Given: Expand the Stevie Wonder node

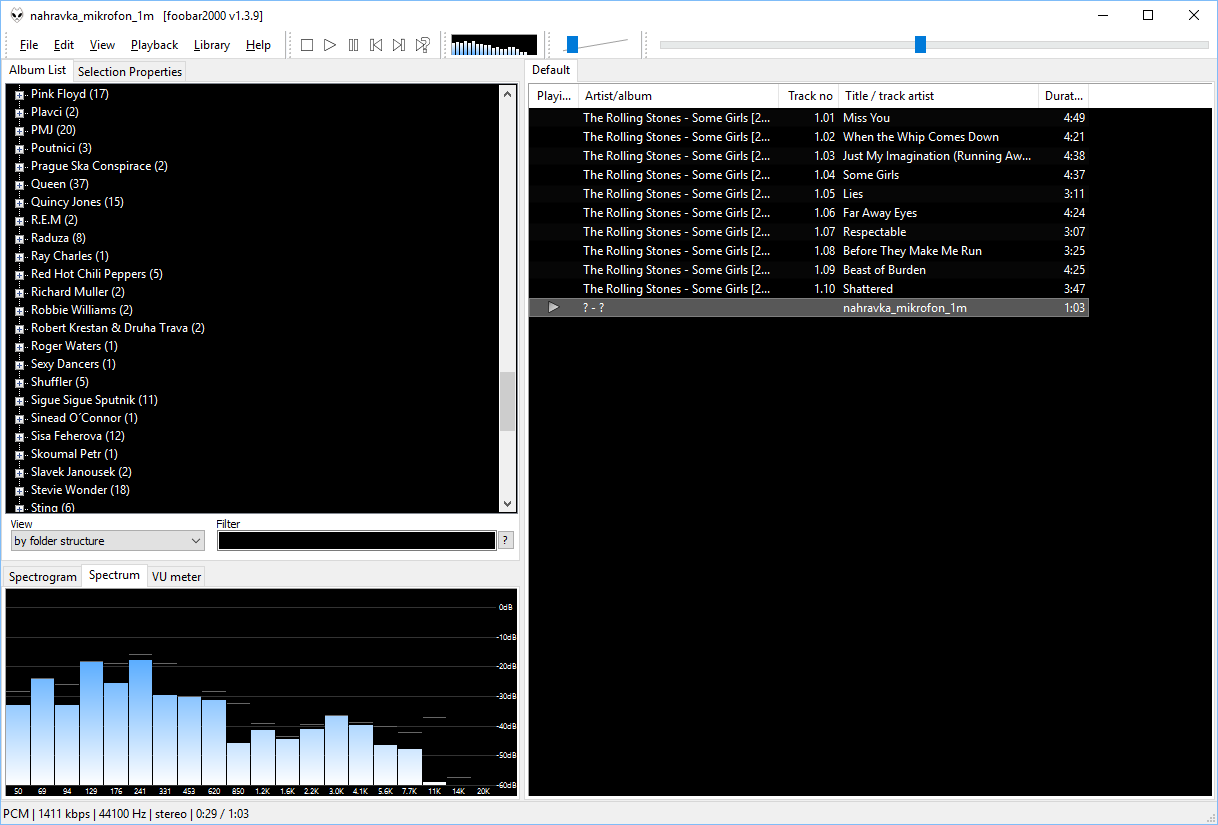Looking at the screenshot, I should coord(19,491).
